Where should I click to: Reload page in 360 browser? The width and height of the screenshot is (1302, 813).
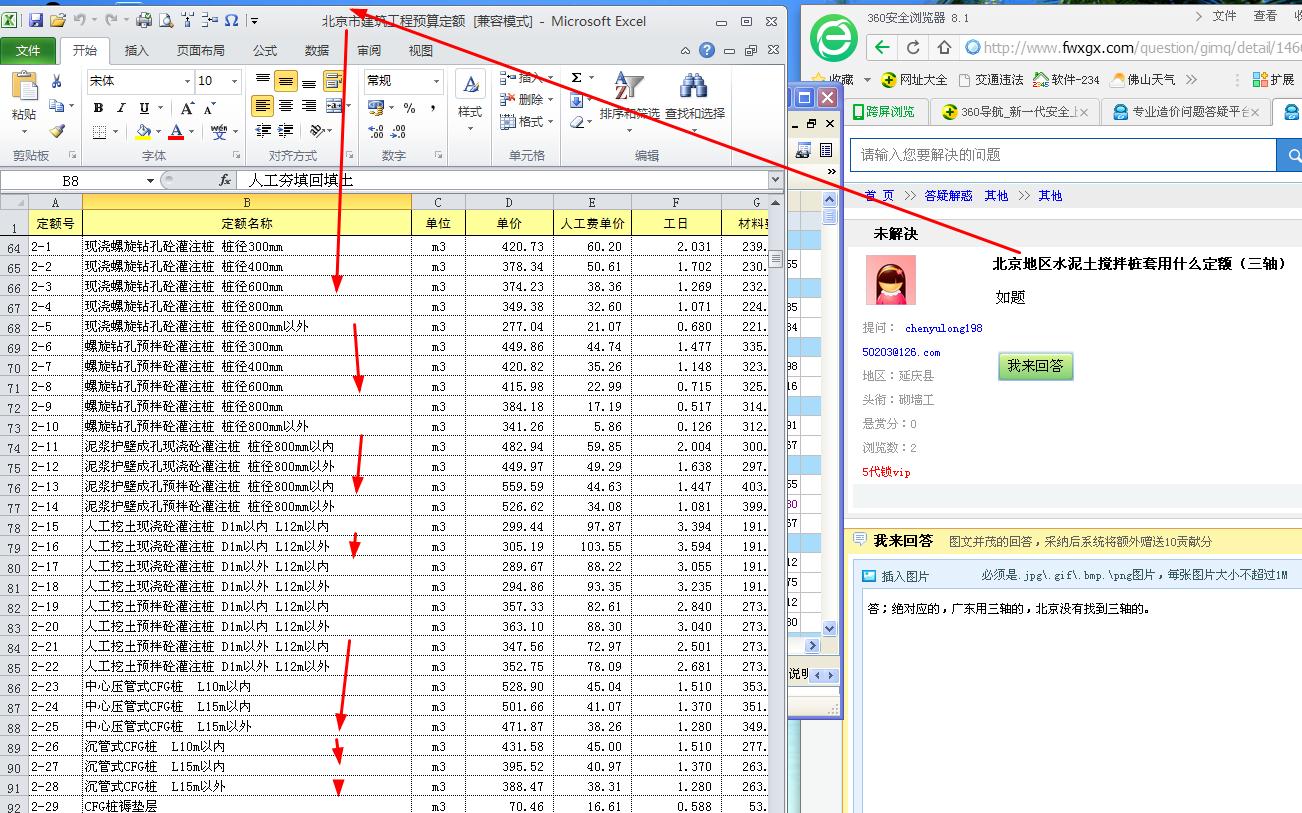click(913, 47)
